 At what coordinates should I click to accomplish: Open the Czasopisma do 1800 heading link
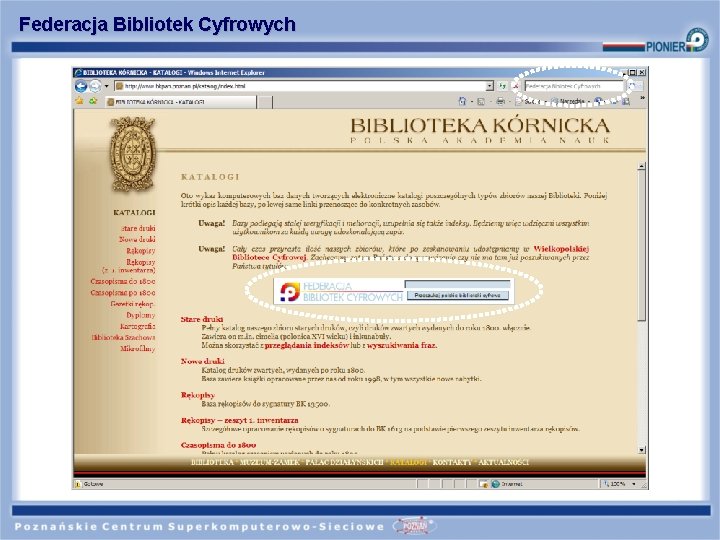218,445
